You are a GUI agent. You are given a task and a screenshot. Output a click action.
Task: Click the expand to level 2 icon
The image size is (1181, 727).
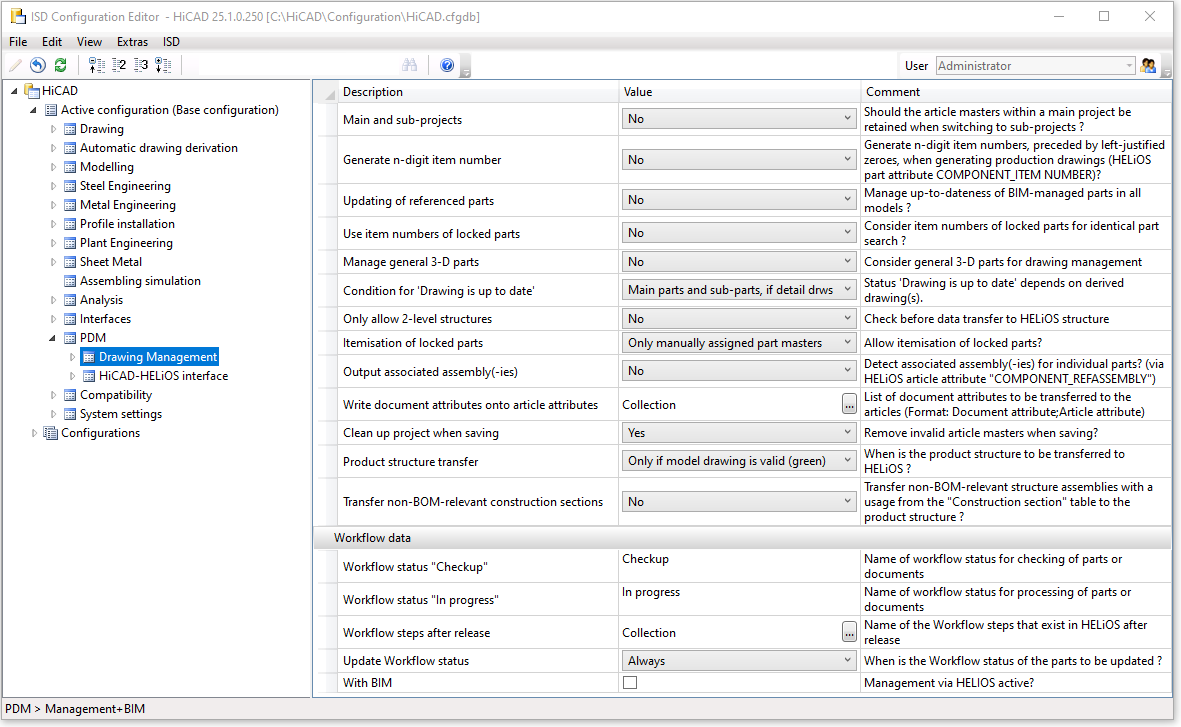coord(119,66)
